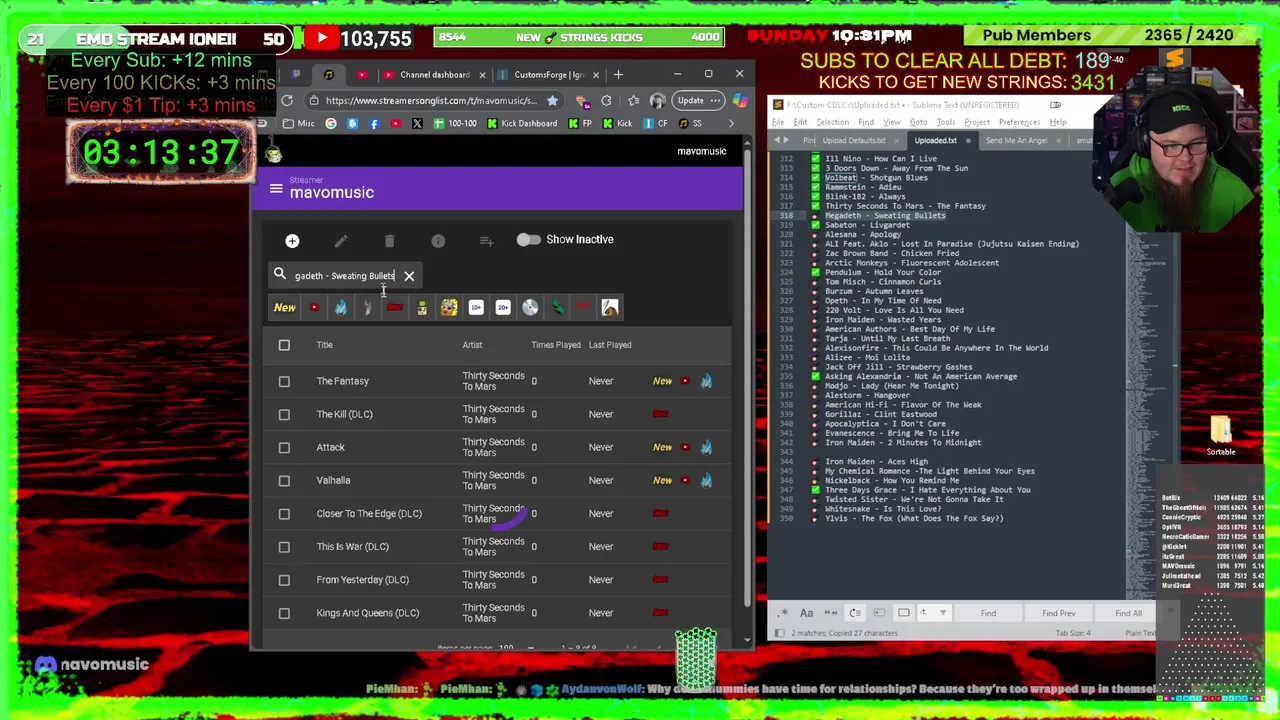
Task: Check the box for The Kill (DLC)
Action: 284,414
